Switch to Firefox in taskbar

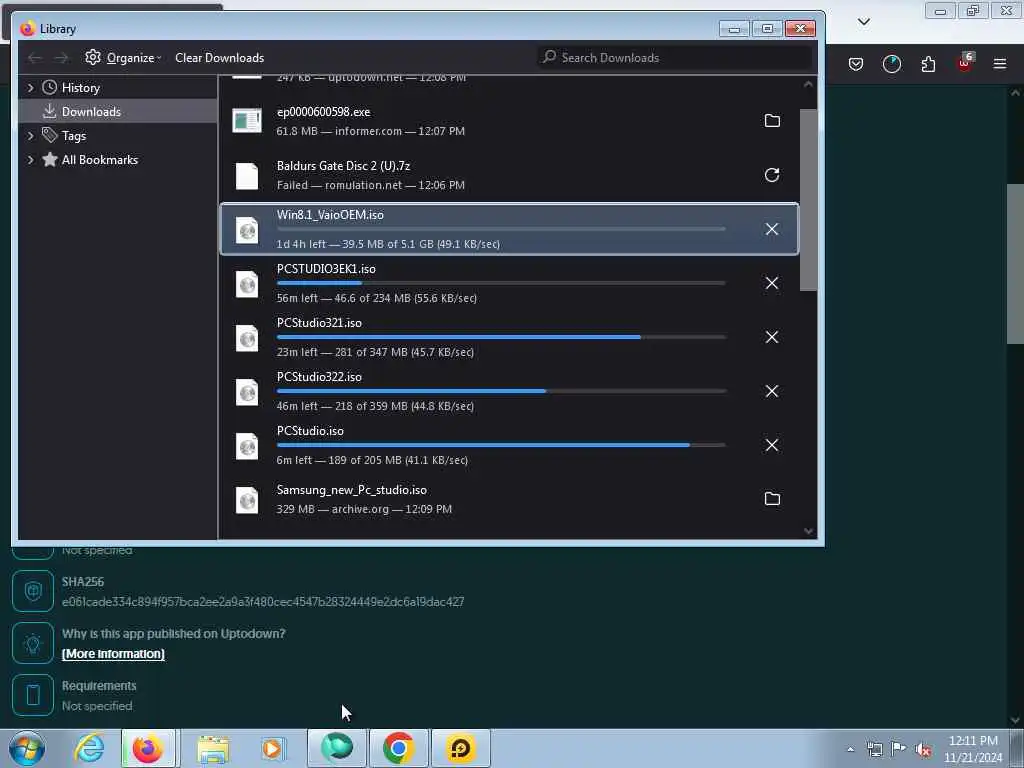(148, 748)
